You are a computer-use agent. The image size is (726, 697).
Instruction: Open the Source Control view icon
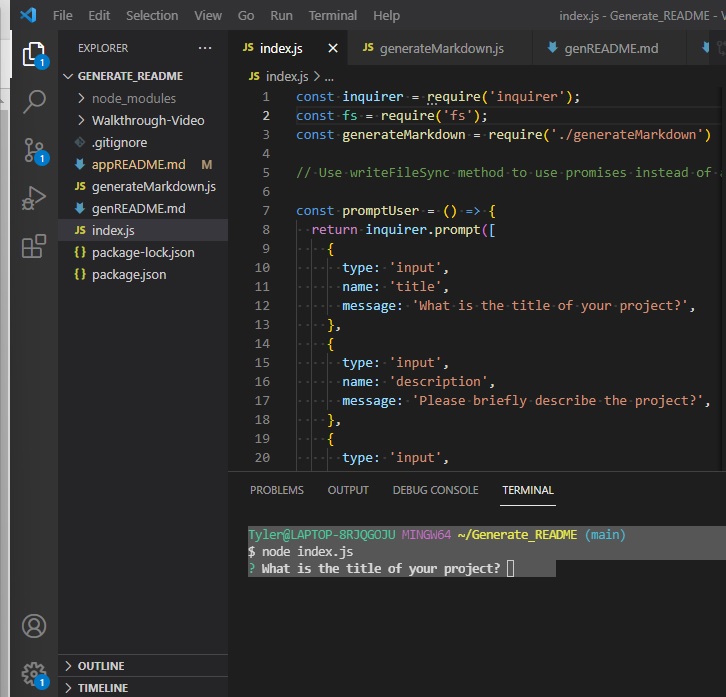click(x=34, y=150)
